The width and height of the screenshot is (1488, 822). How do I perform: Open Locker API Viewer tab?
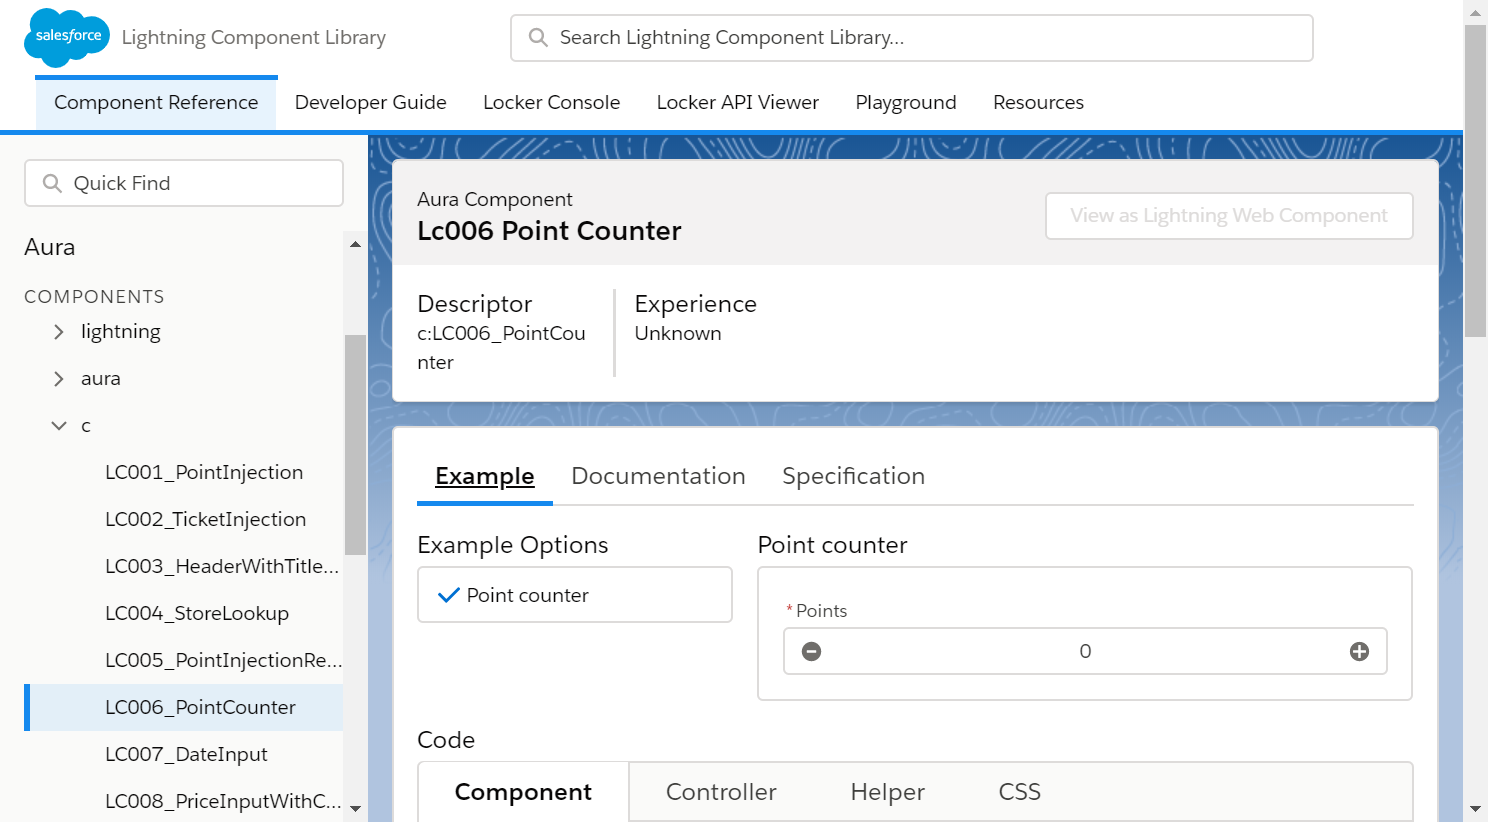(x=738, y=103)
